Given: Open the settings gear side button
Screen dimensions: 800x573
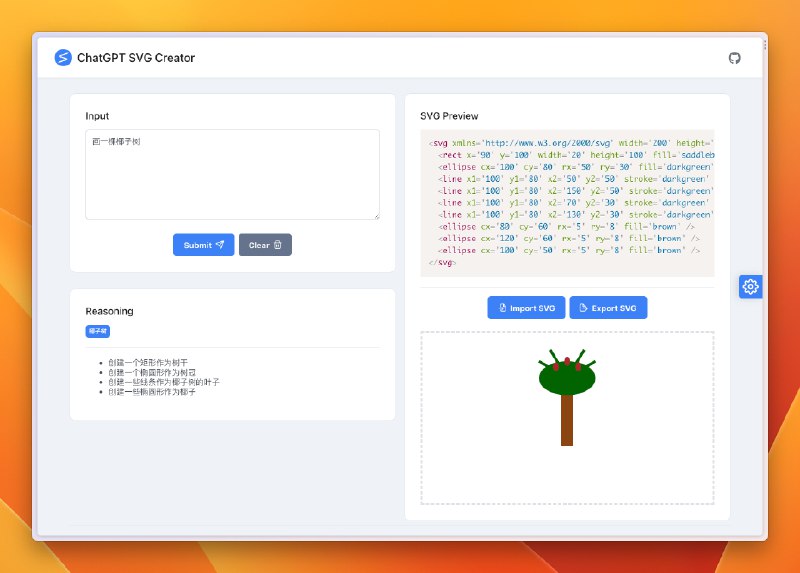Looking at the screenshot, I should click(x=750, y=287).
